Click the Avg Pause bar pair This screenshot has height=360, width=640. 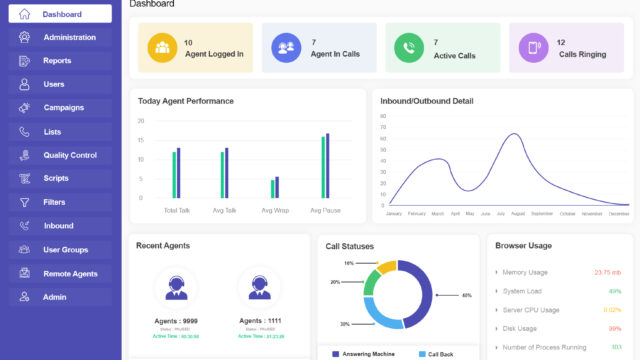pyautogui.click(x=325, y=166)
